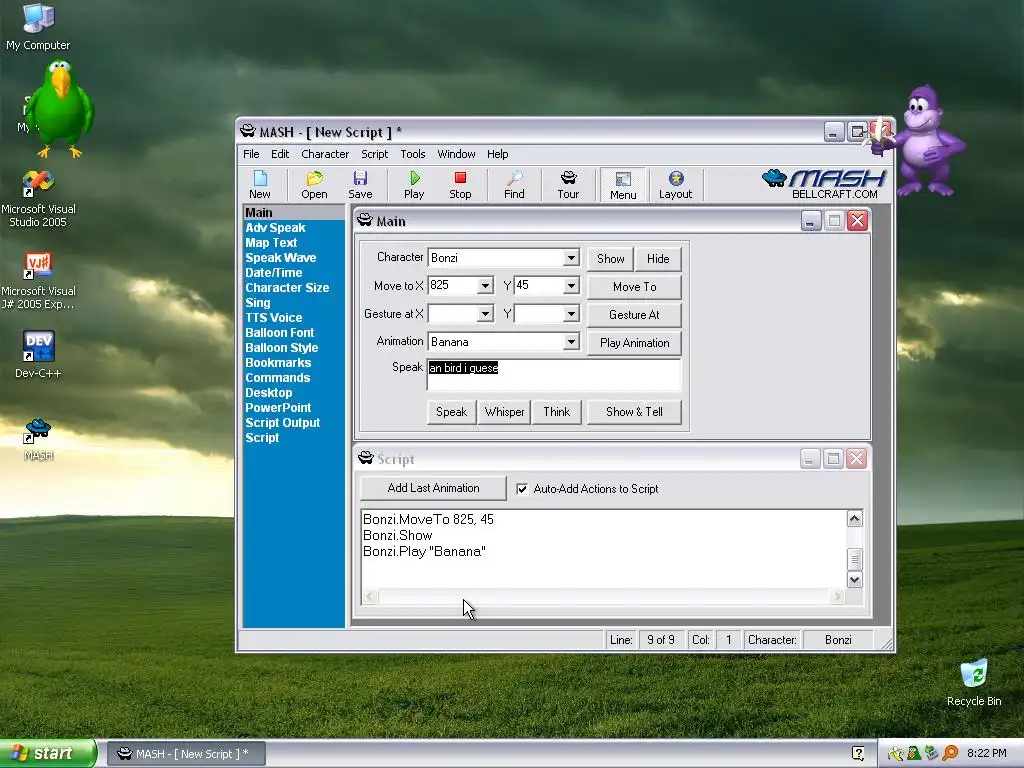Screen dimensions: 1024x768
Task: Click the MASH Bellcraft.com logo
Action: [825, 184]
